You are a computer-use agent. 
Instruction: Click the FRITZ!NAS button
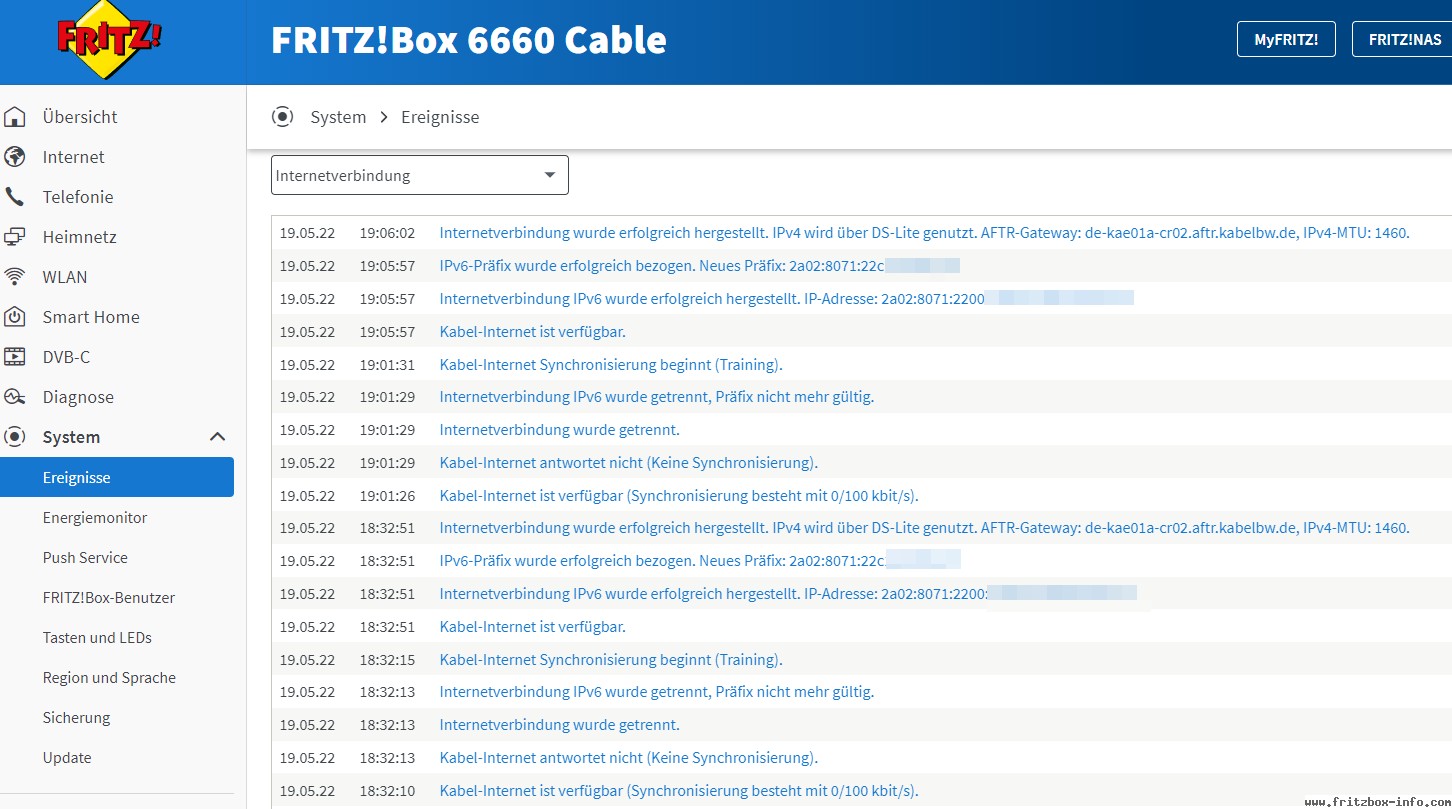click(x=1402, y=40)
